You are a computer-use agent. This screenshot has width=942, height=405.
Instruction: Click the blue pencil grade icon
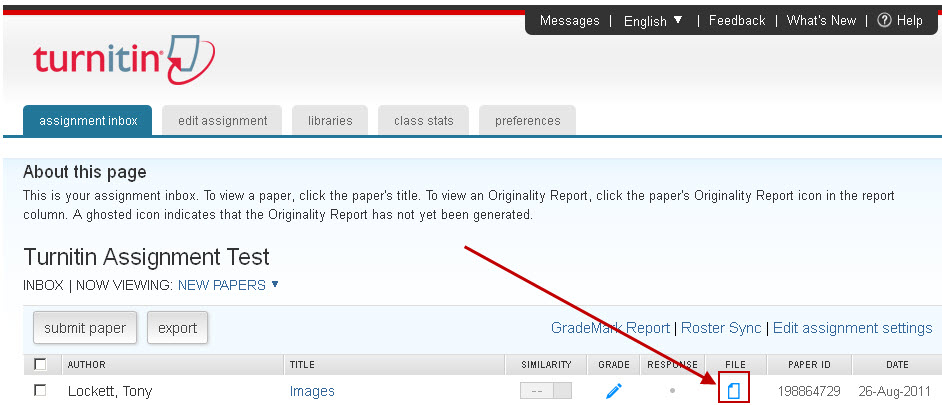tap(613, 391)
